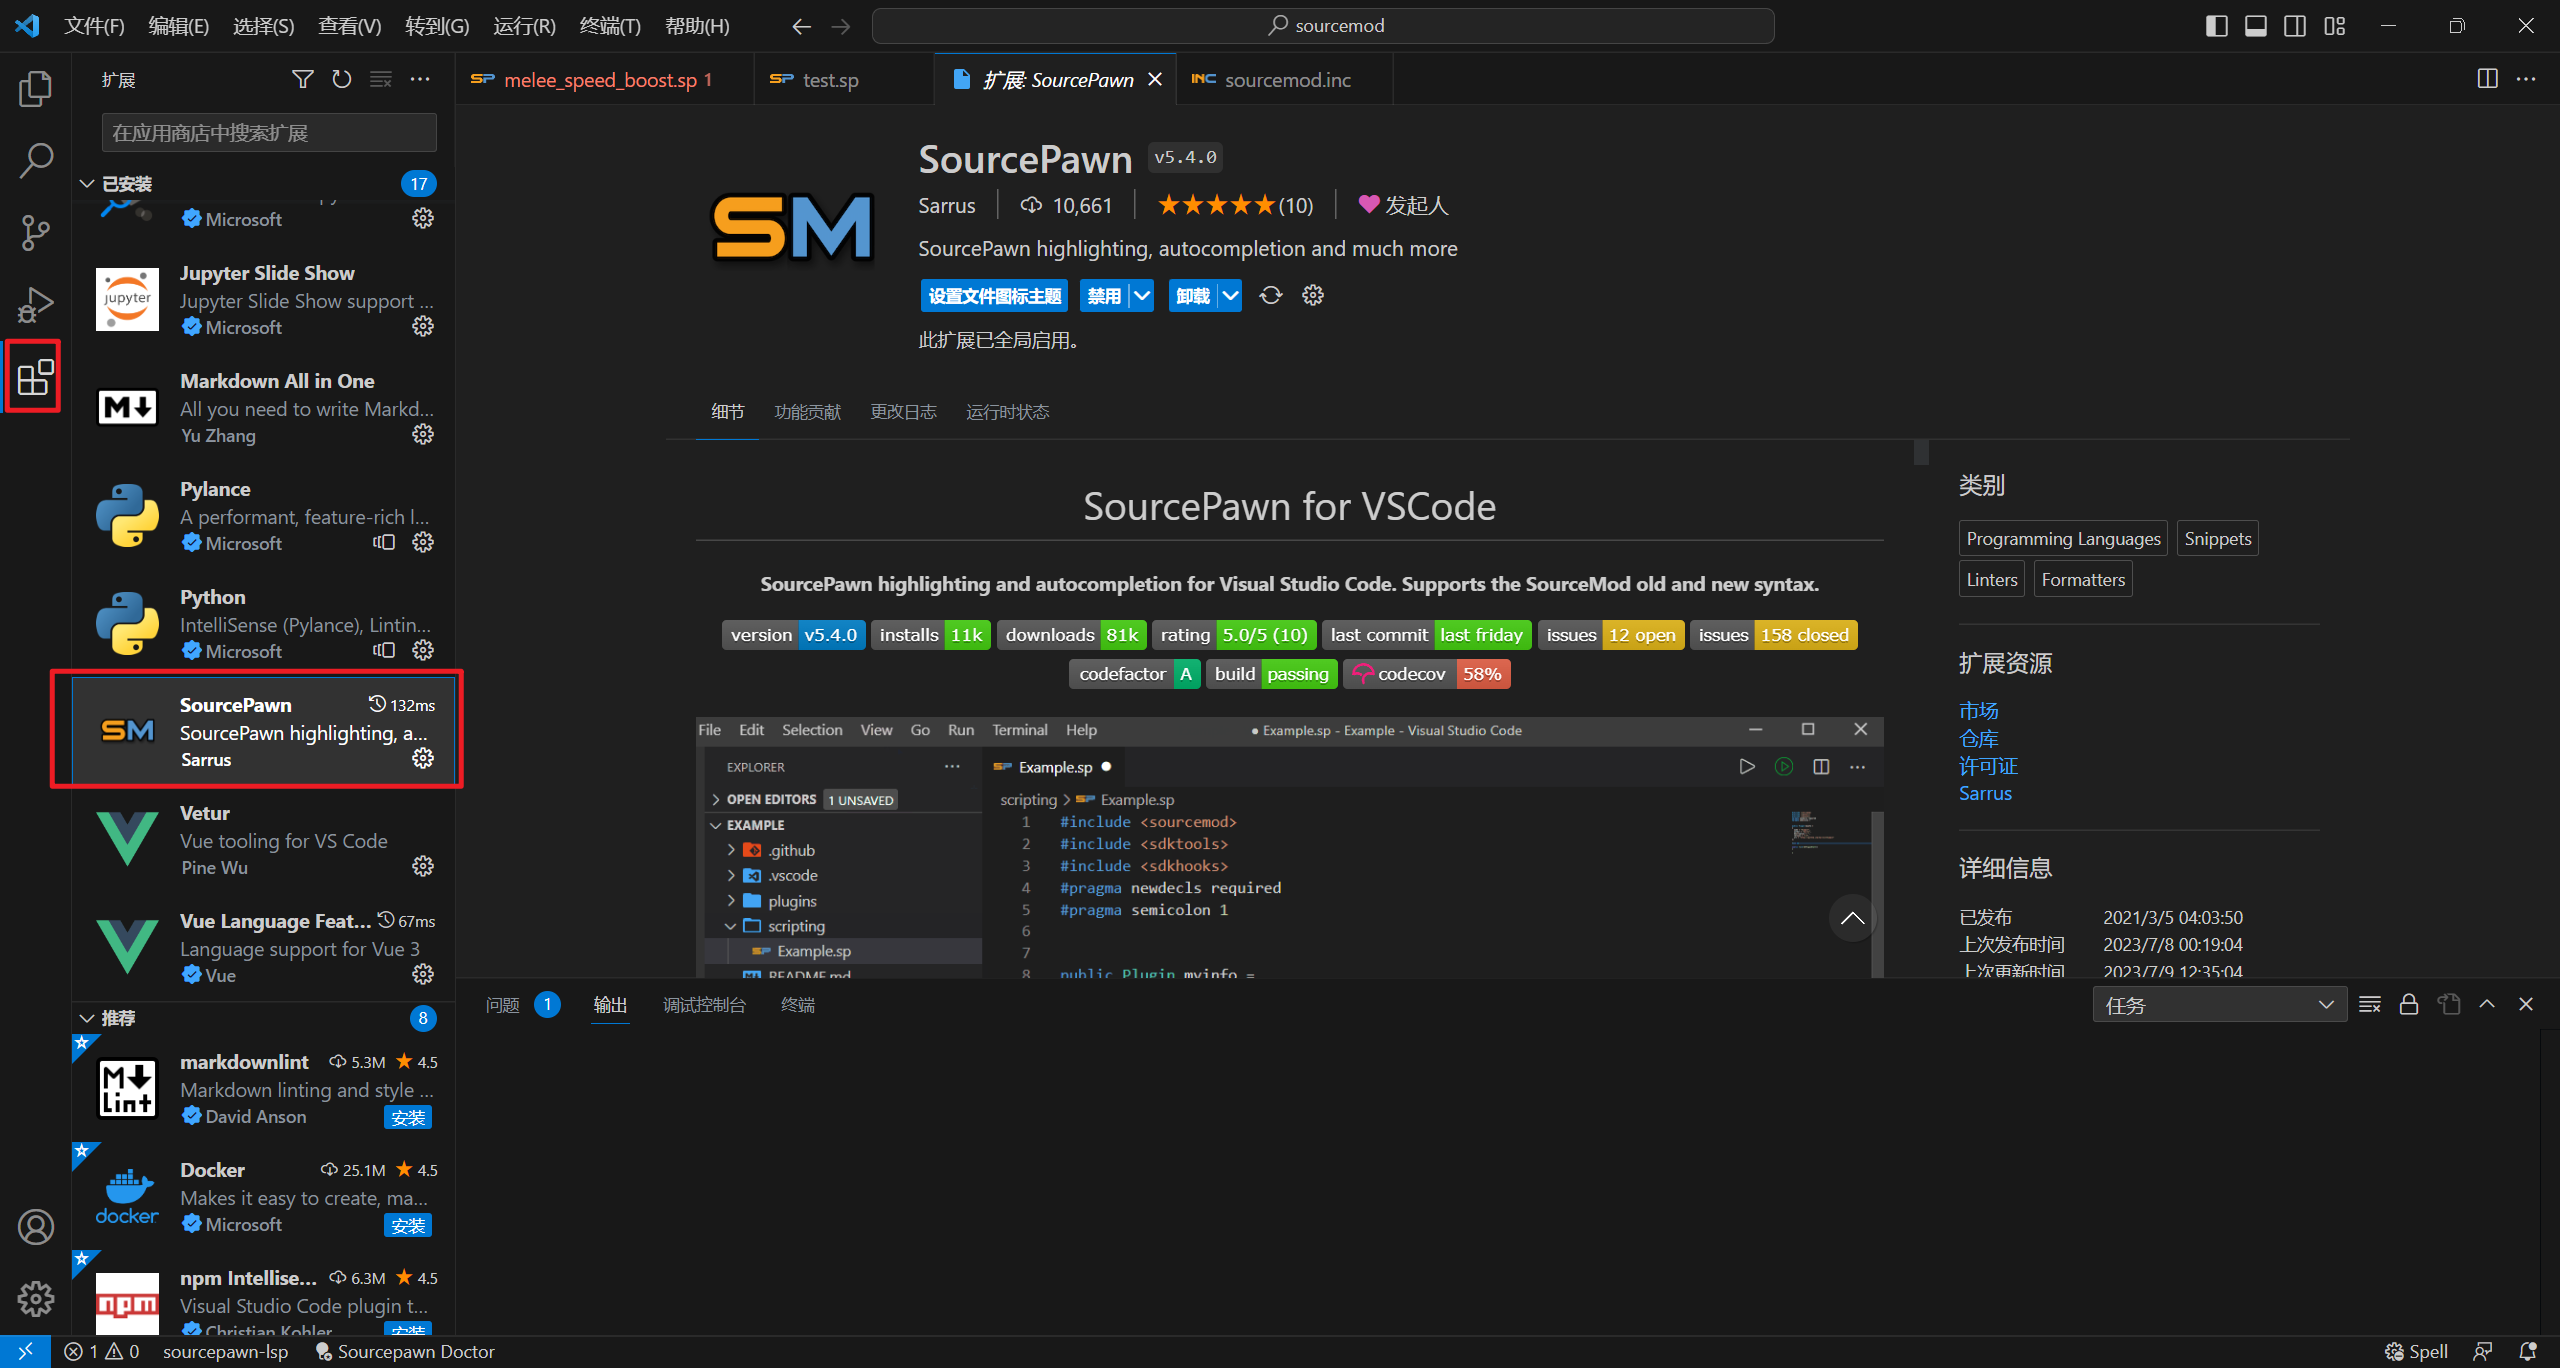Open Jupyter Slide Show manage gear
This screenshot has height=1368, width=2560.
pyautogui.click(x=423, y=326)
